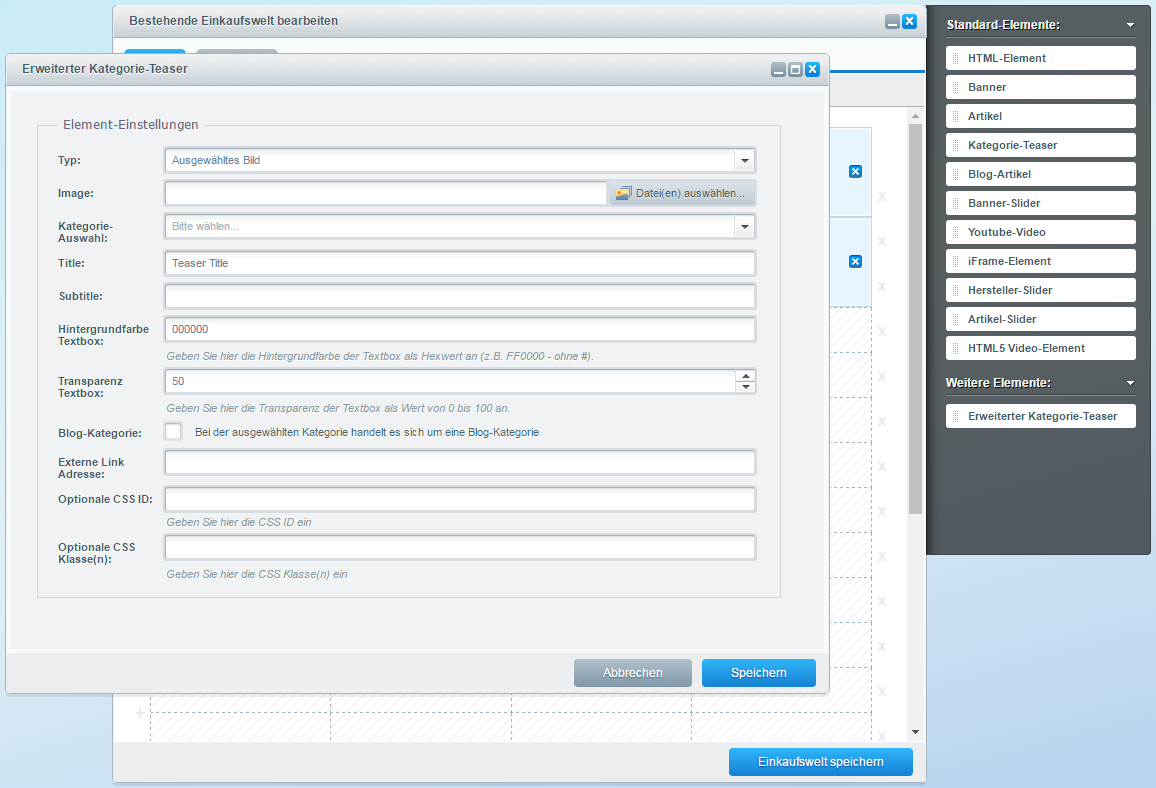
Task: Select the Banner-Slider element item
Action: (x=1040, y=203)
